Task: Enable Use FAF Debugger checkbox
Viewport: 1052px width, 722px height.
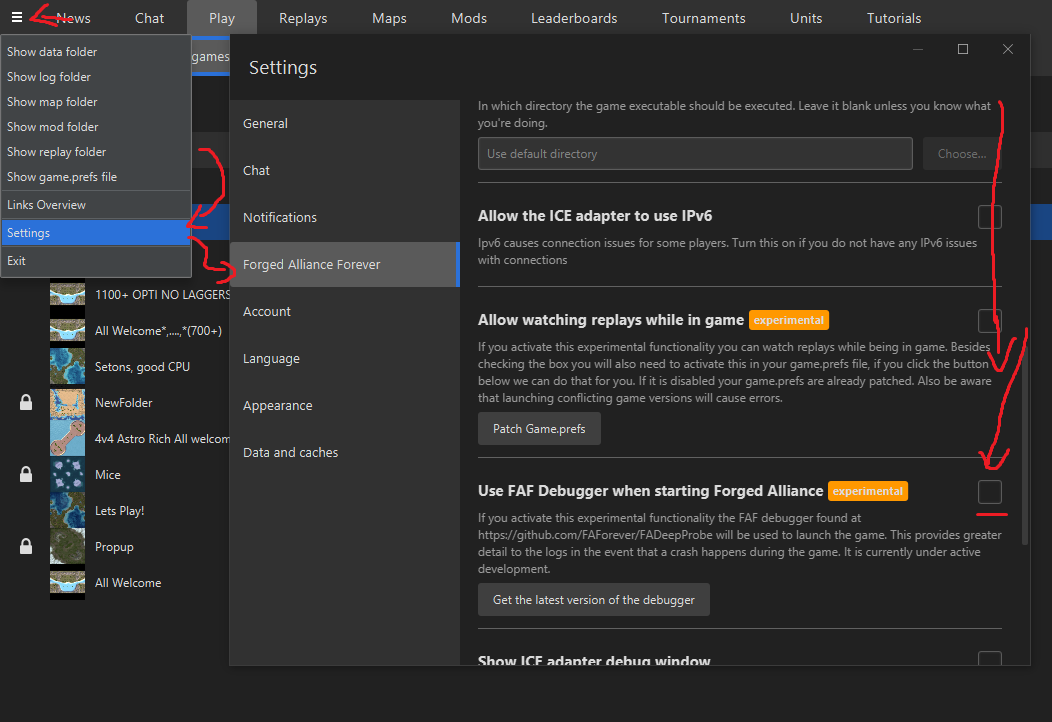Action: click(990, 492)
